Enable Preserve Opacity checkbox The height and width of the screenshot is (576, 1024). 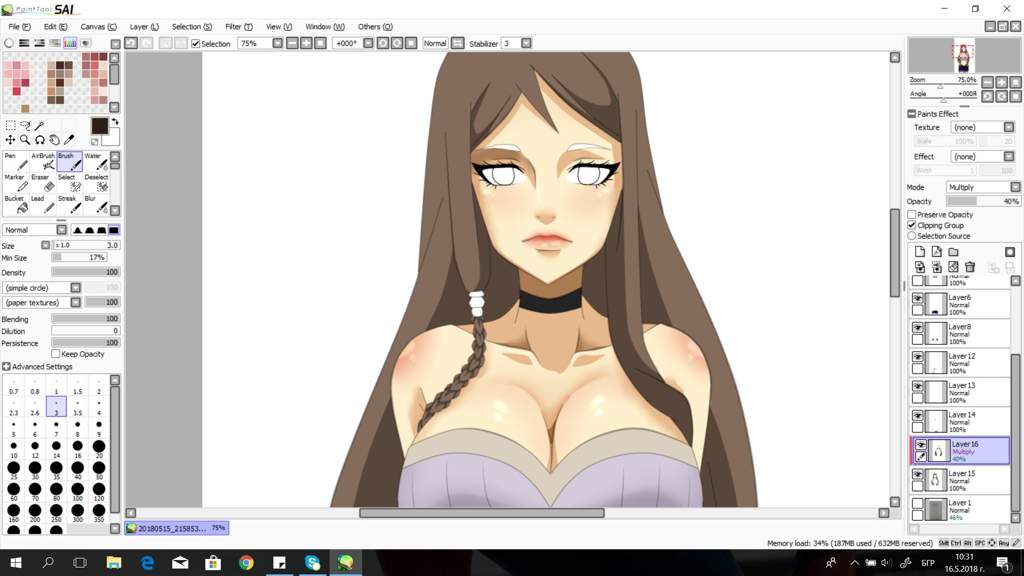tap(912, 214)
